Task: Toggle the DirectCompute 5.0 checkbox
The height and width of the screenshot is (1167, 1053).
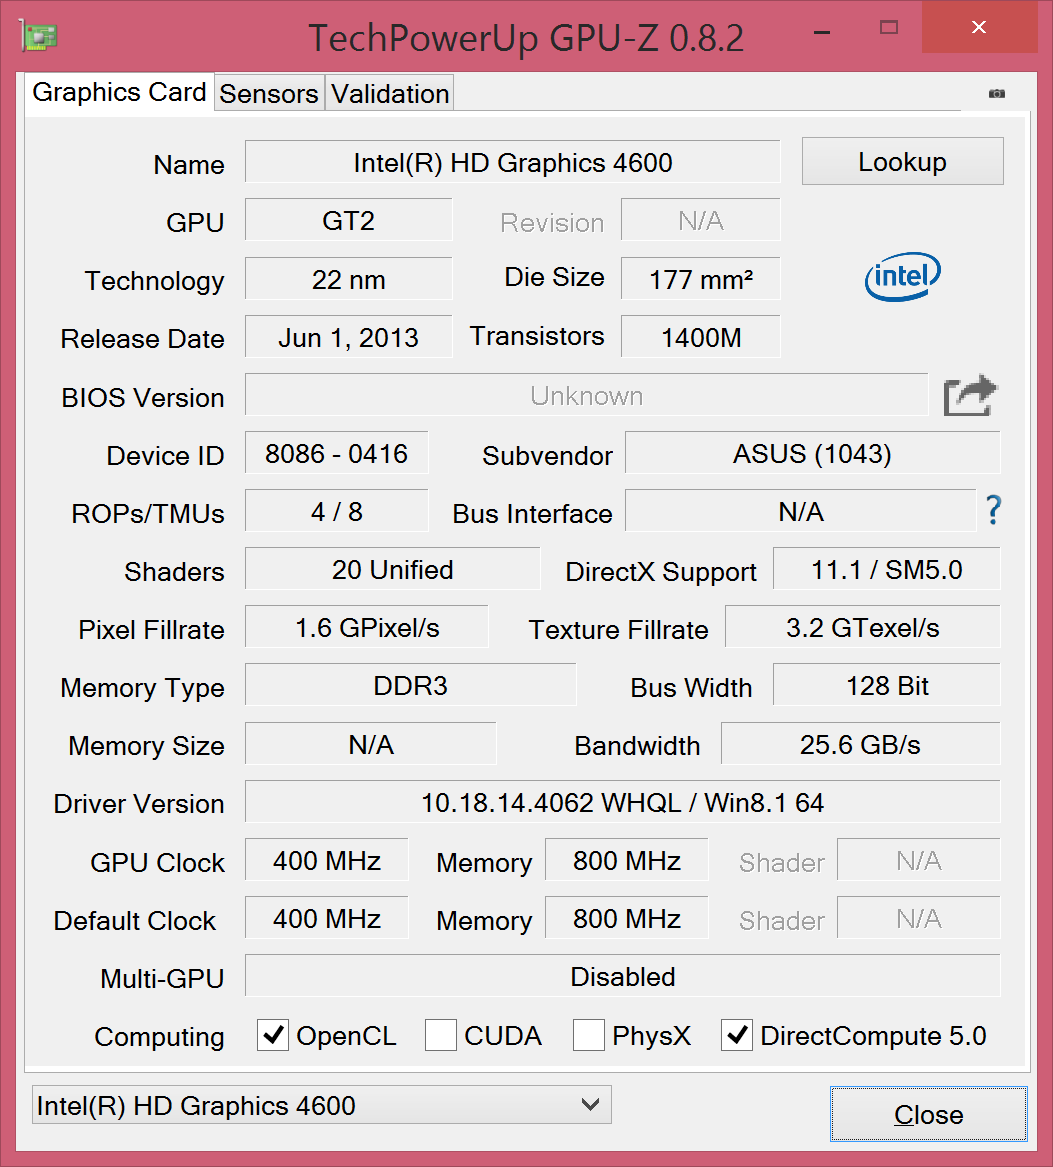Action: click(x=737, y=1036)
